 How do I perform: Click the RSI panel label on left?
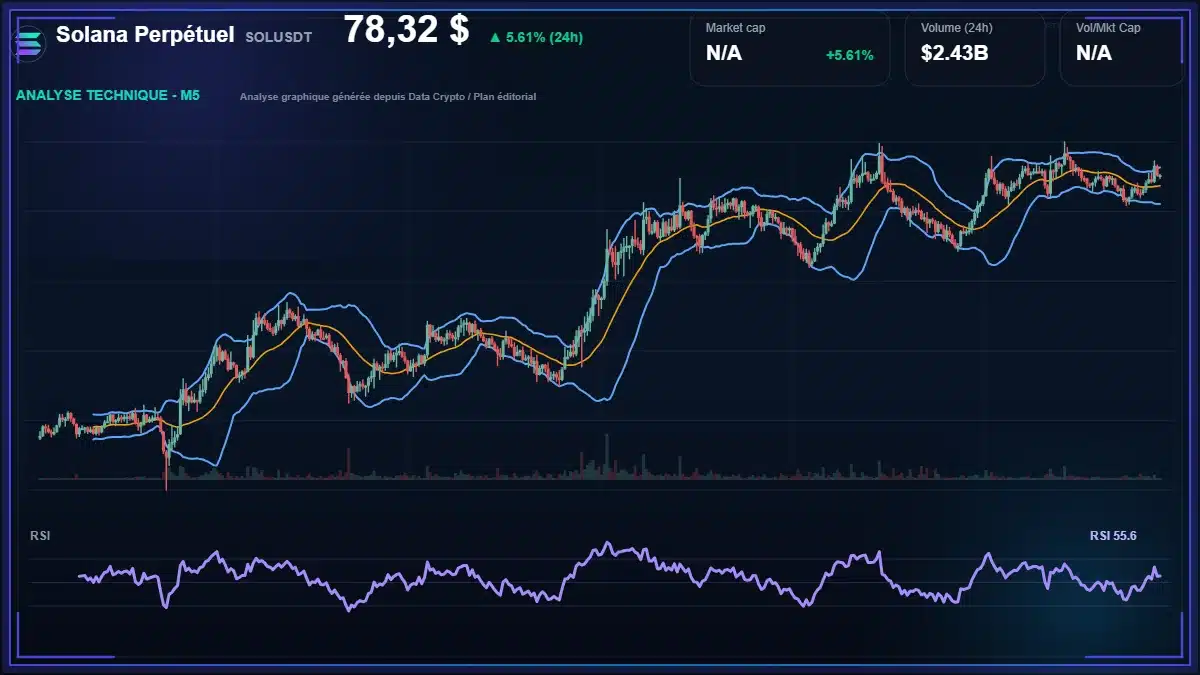click(40, 536)
